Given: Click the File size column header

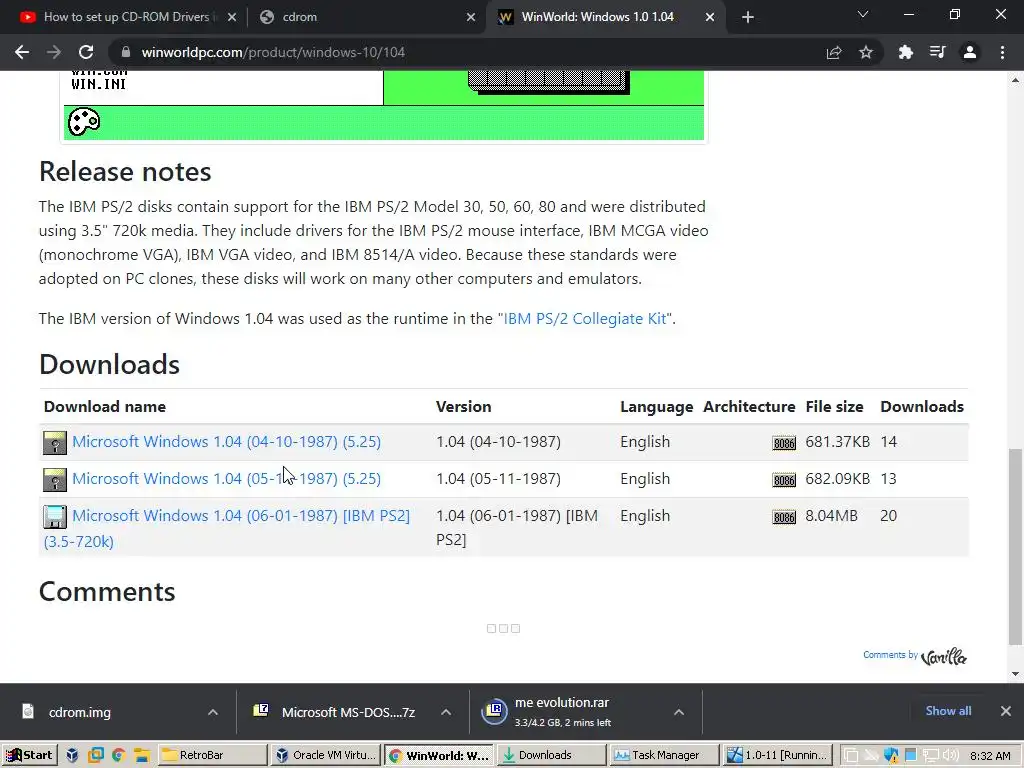Looking at the screenshot, I should point(834,407).
